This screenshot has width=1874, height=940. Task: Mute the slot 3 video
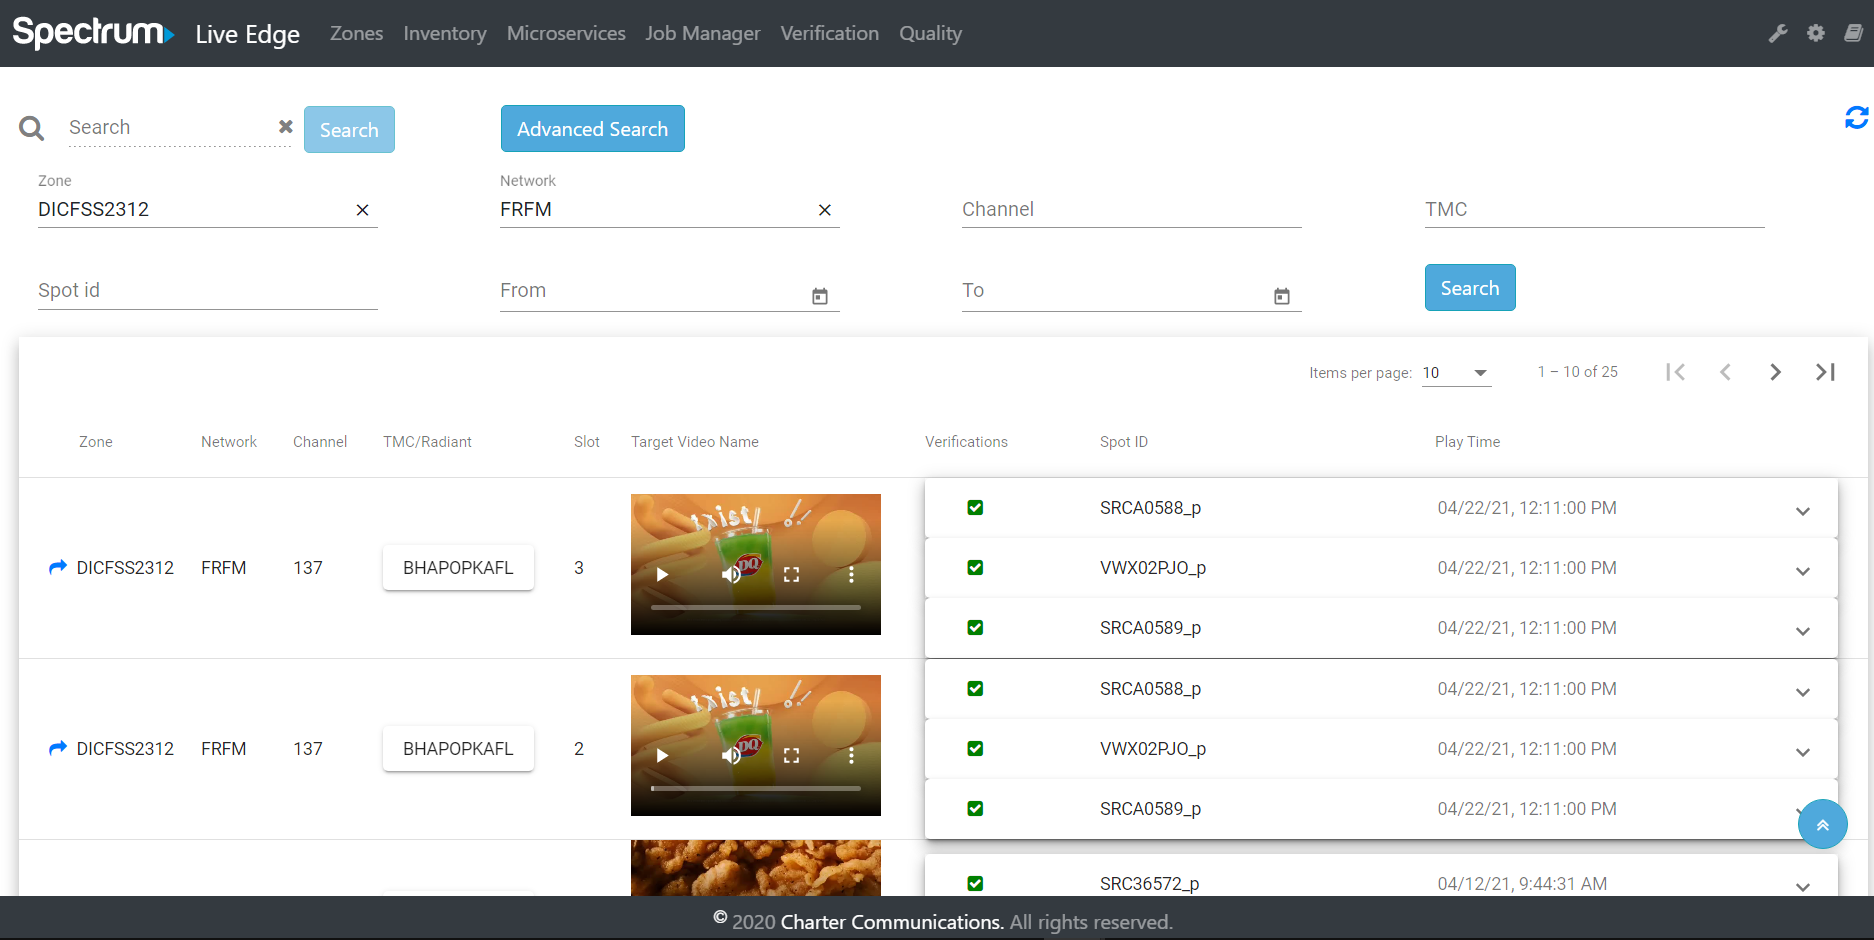coord(731,575)
